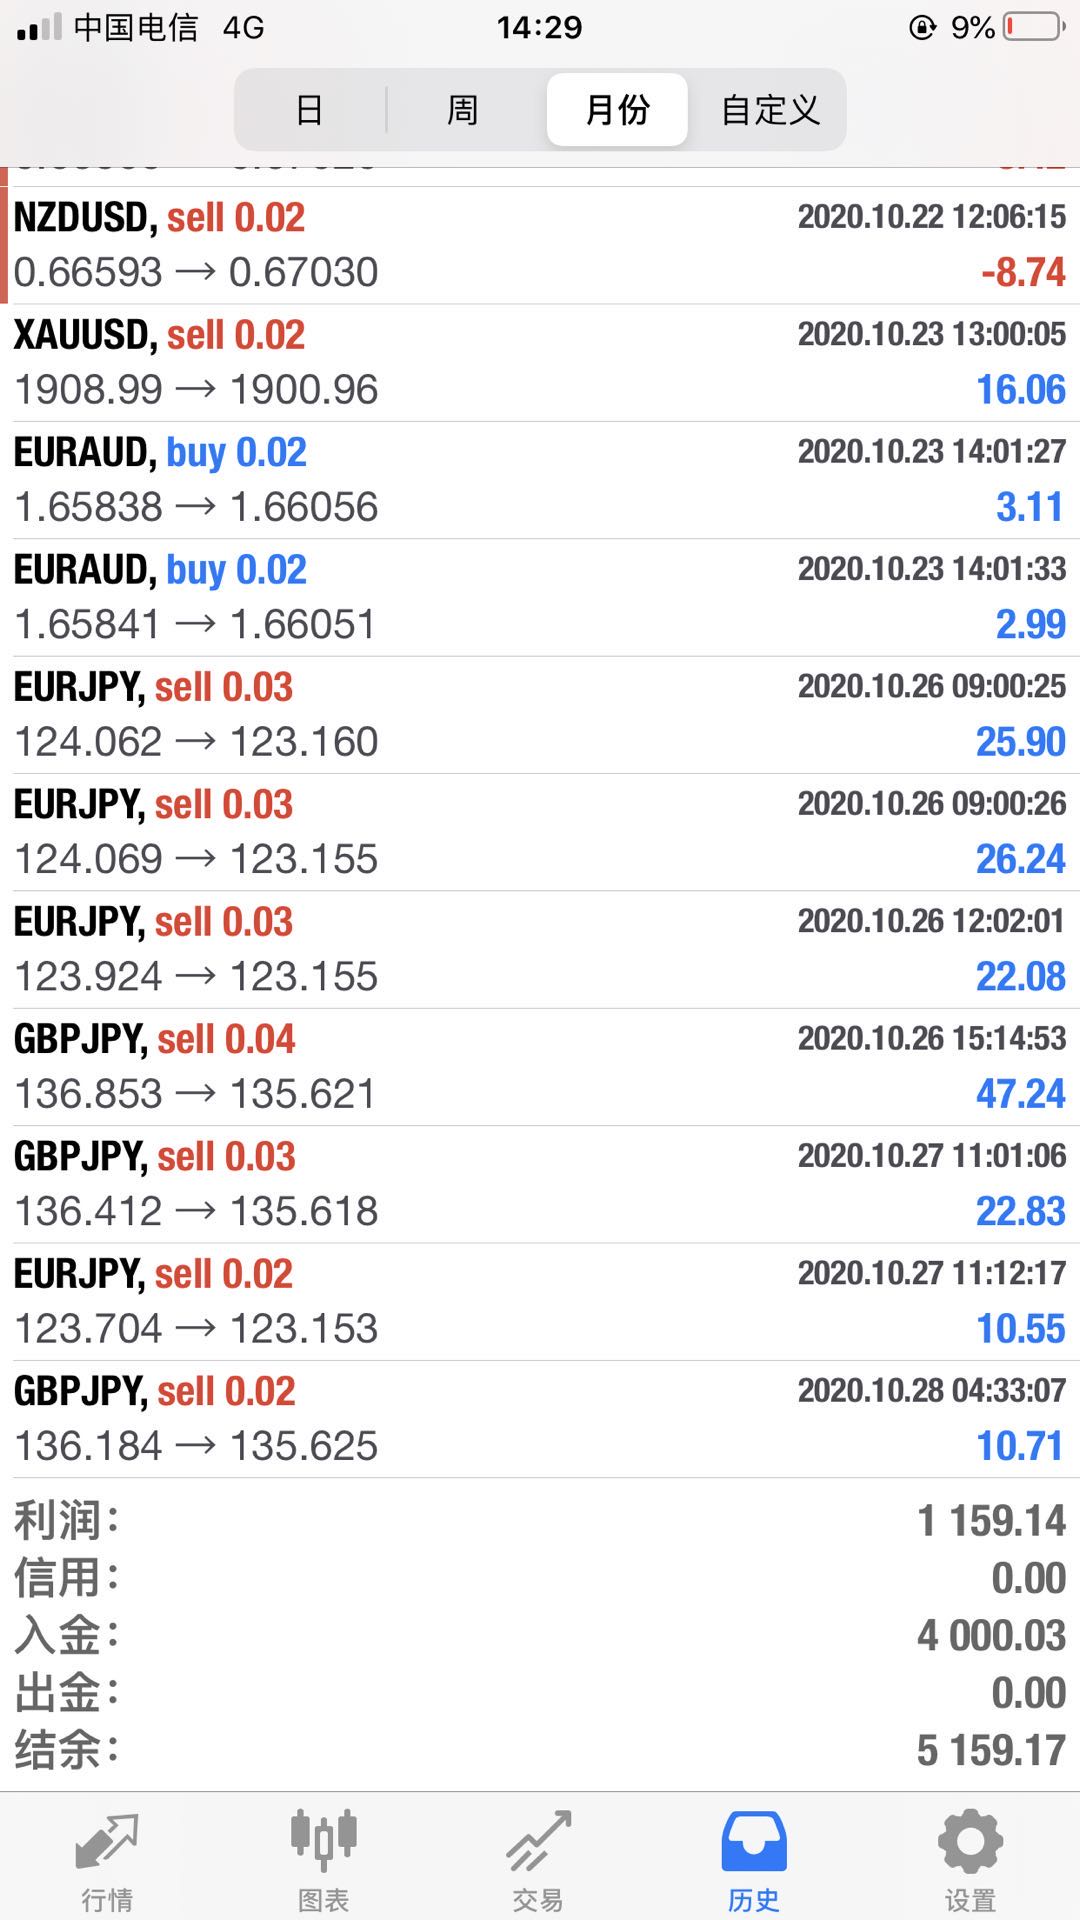Tap the 历史 history tab icon

coord(754,1841)
